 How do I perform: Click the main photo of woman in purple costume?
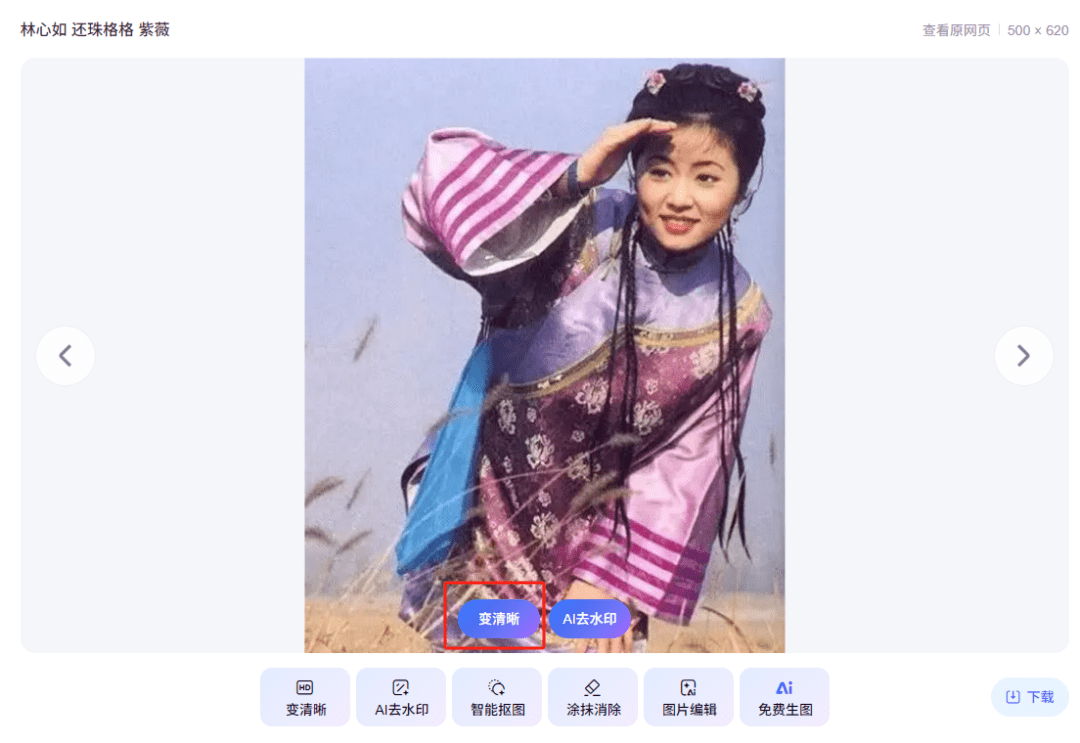pos(545,355)
